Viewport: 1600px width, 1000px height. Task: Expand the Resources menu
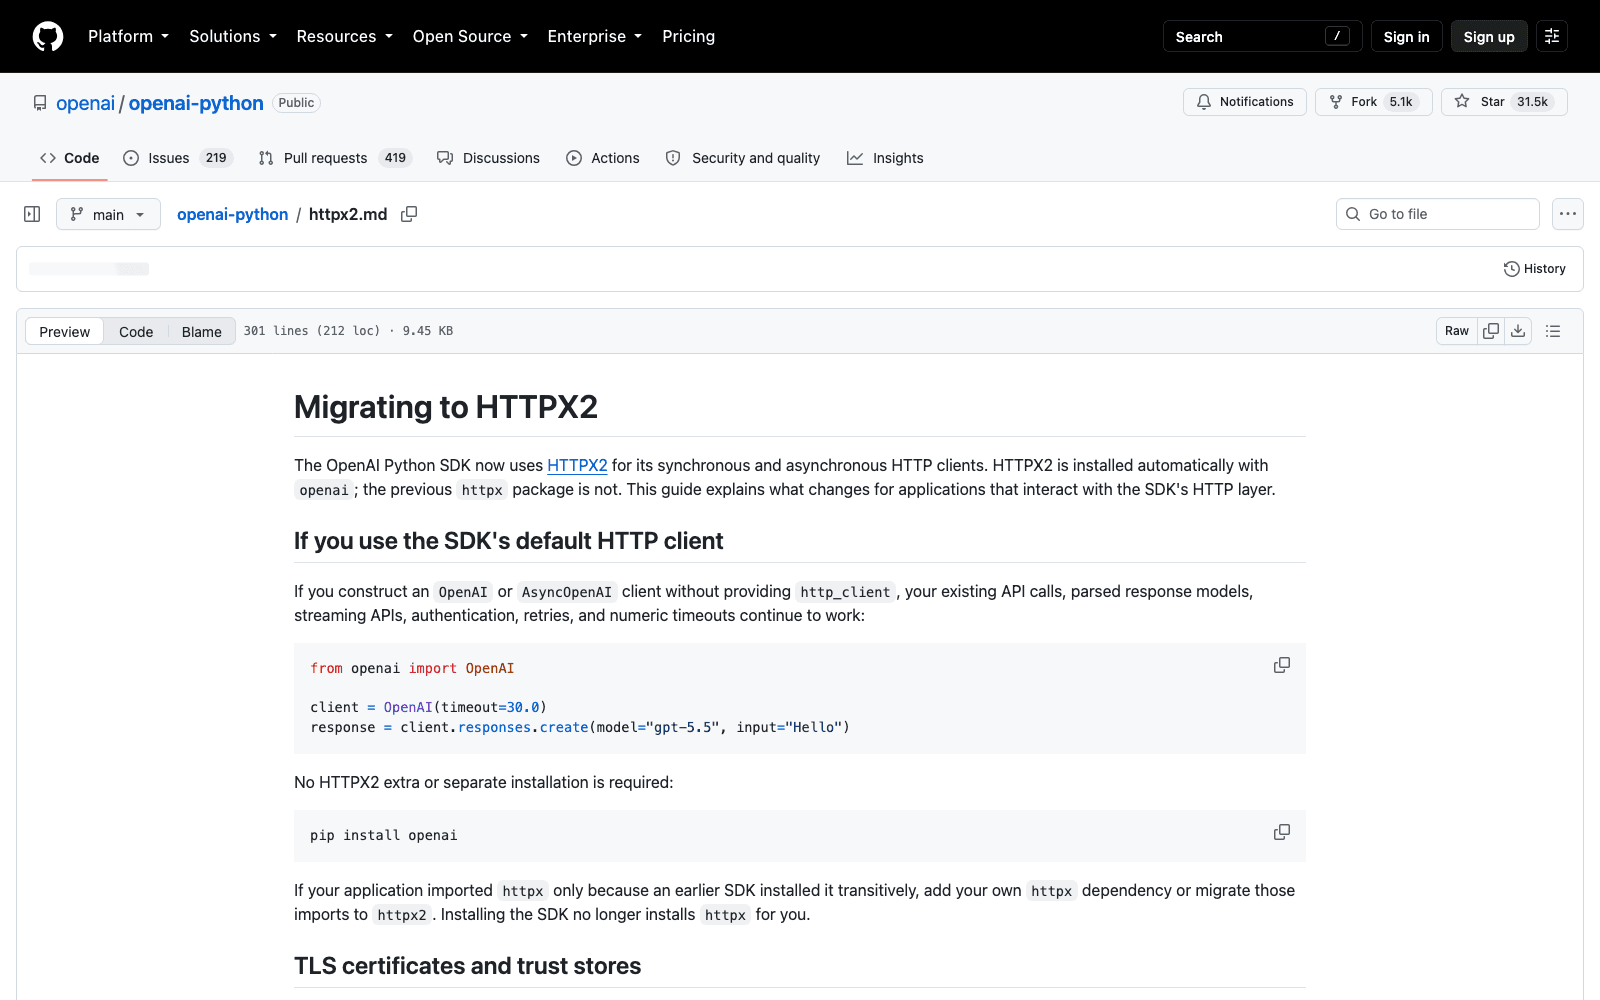344,36
